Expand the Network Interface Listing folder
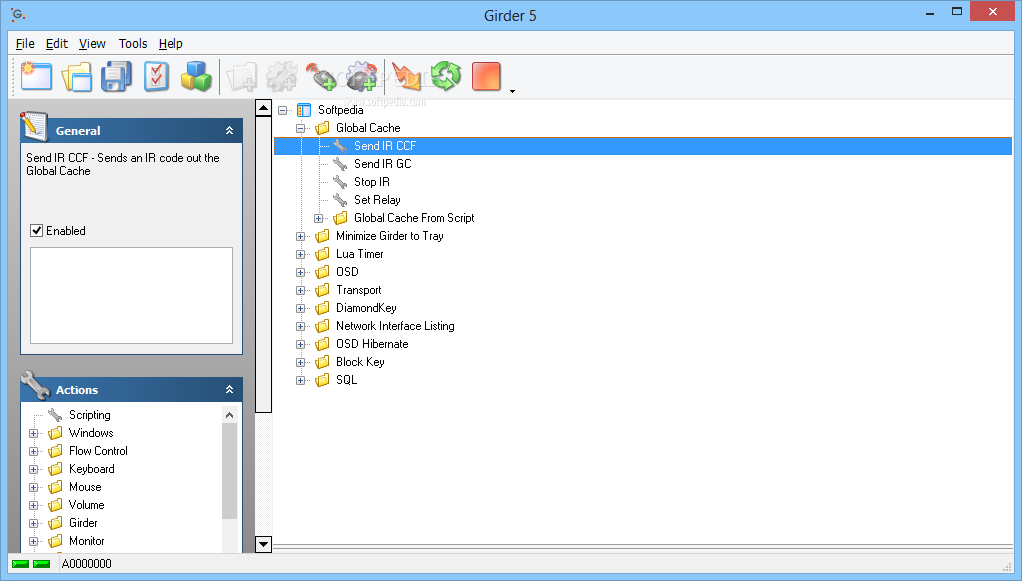The height and width of the screenshot is (581, 1022). [300, 327]
